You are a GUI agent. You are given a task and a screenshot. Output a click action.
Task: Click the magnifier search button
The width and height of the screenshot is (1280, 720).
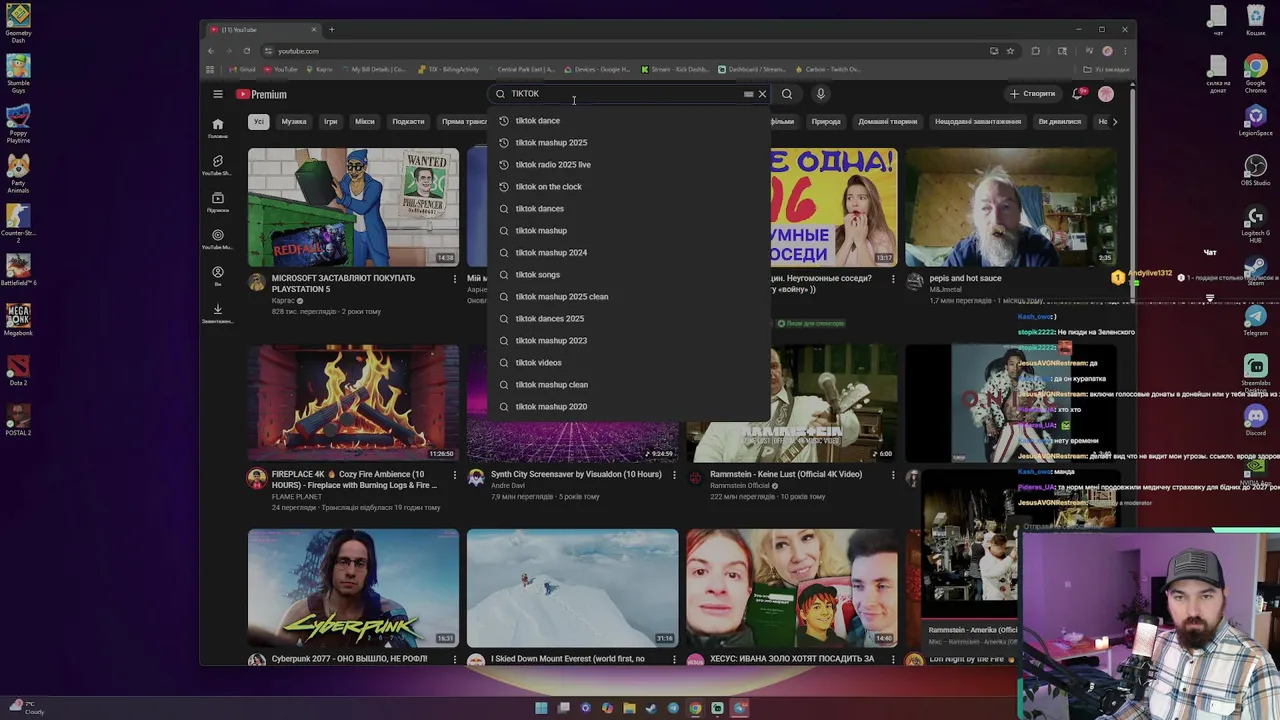pos(787,94)
